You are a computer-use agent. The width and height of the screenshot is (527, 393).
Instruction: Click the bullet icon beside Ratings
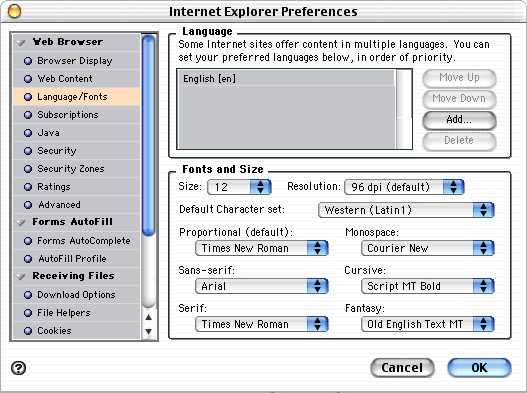(x=28, y=187)
